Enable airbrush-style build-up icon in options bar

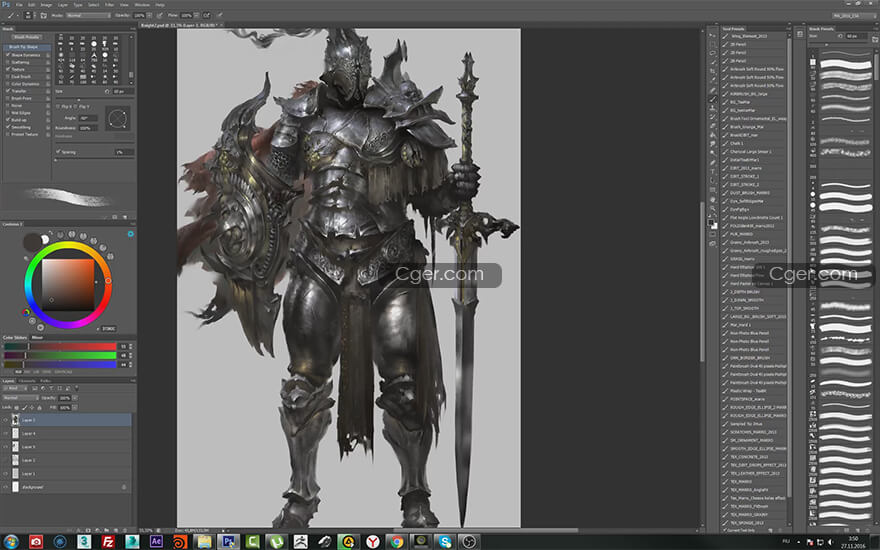click(206, 15)
